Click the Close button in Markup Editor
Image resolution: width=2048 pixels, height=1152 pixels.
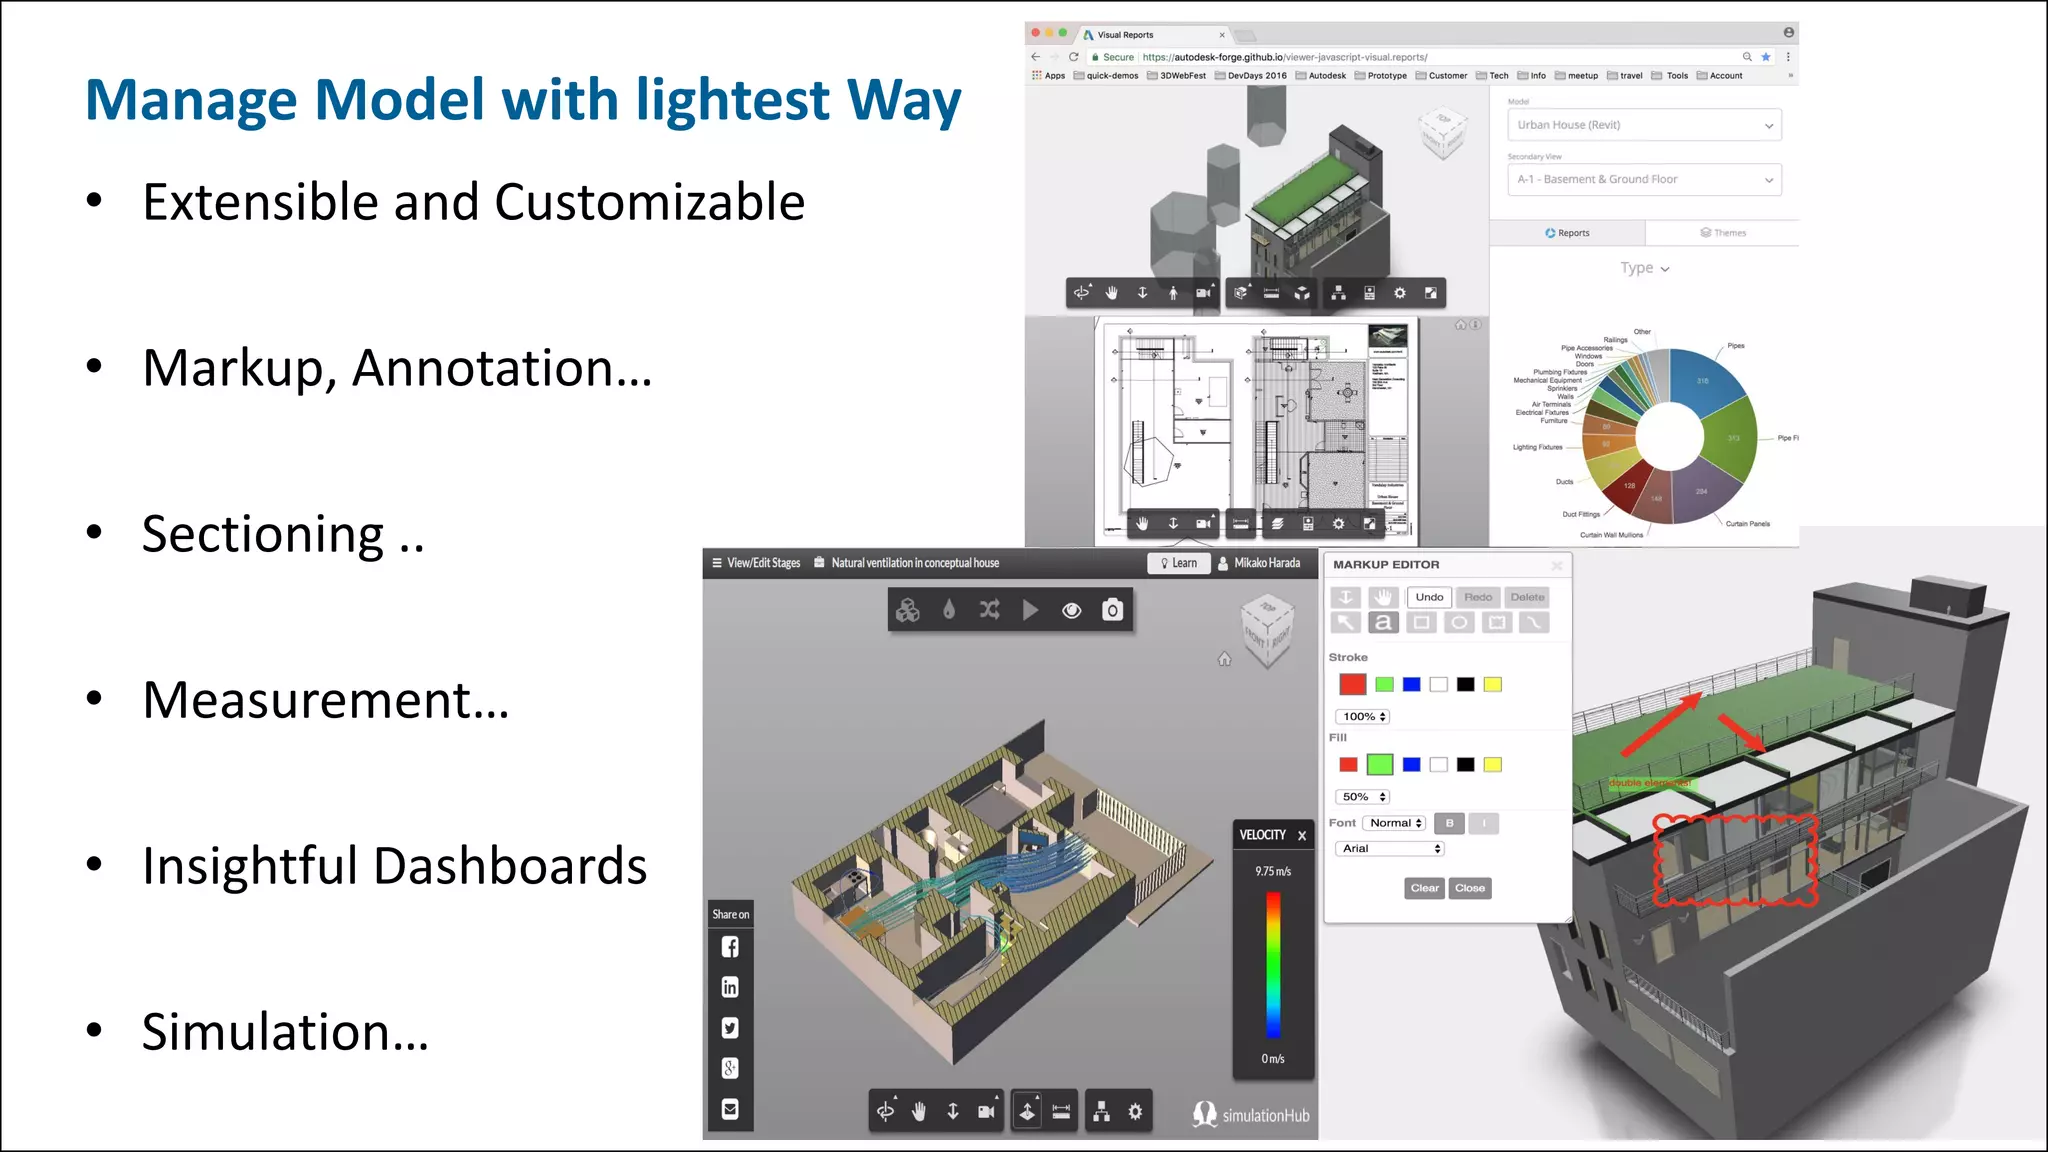pos(1470,888)
